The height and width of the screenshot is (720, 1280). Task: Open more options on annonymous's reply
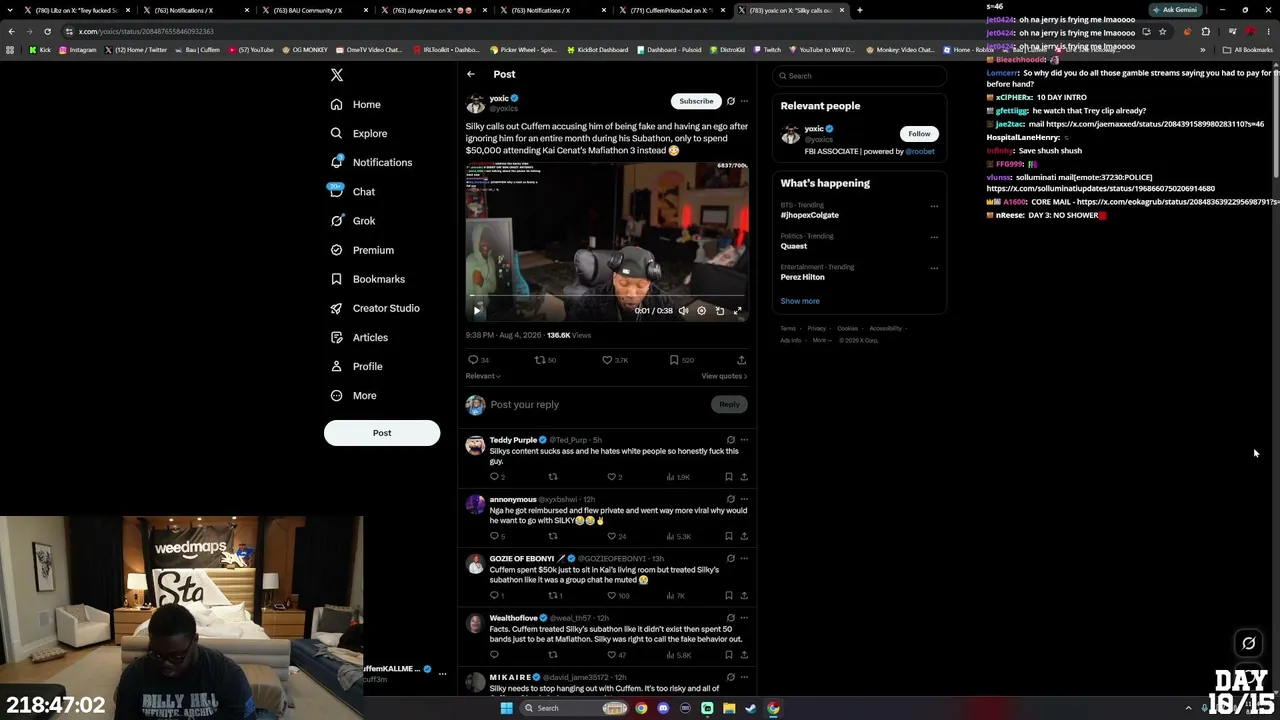[x=744, y=499]
